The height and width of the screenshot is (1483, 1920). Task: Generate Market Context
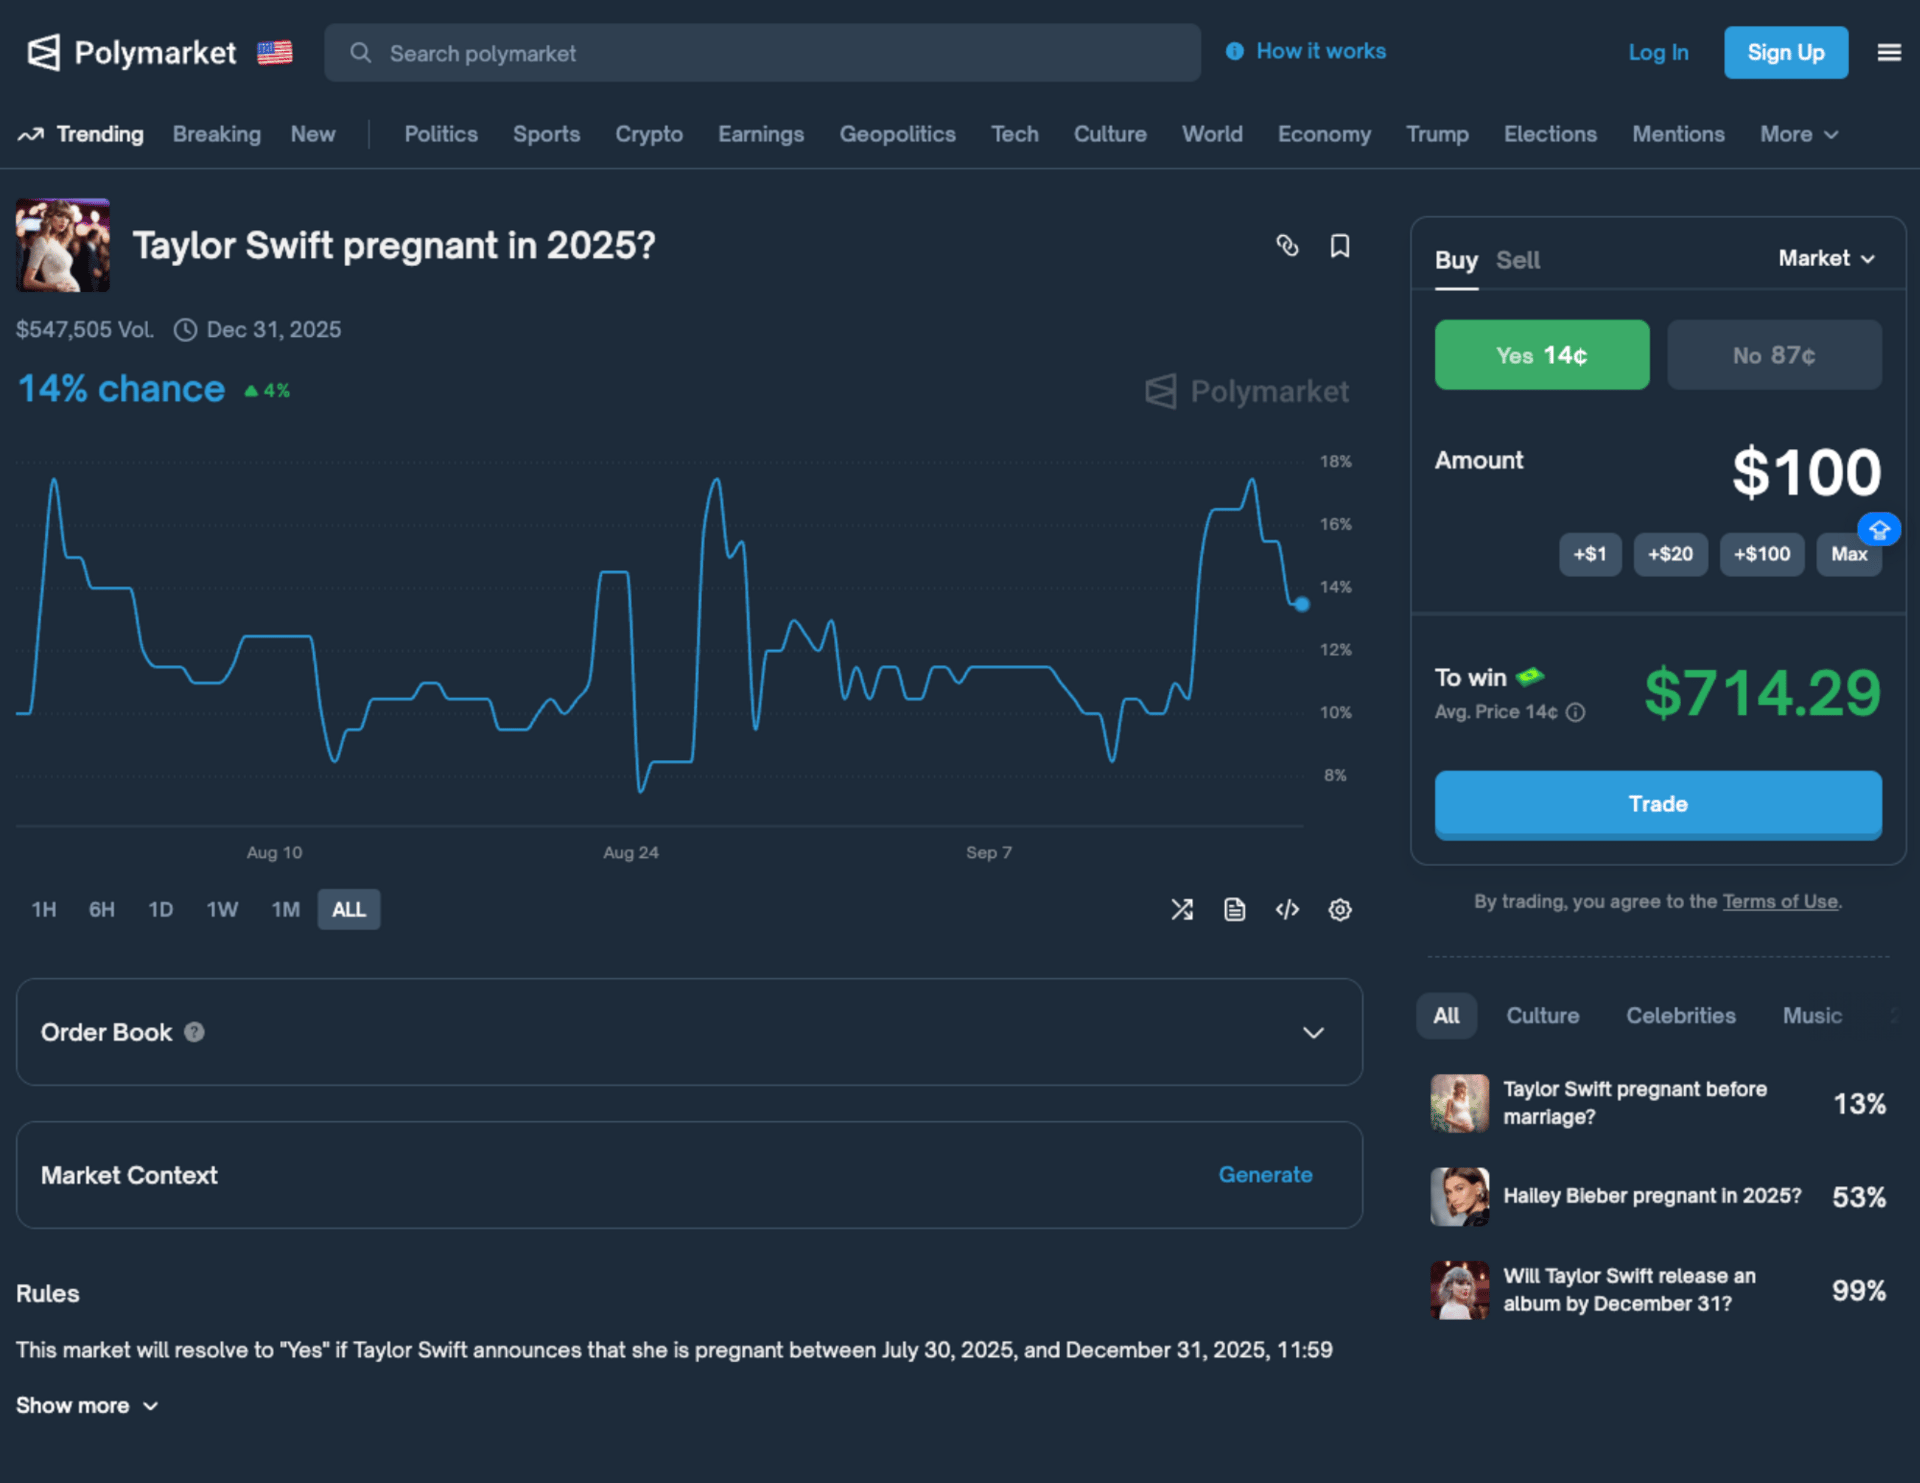(1265, 1175)
